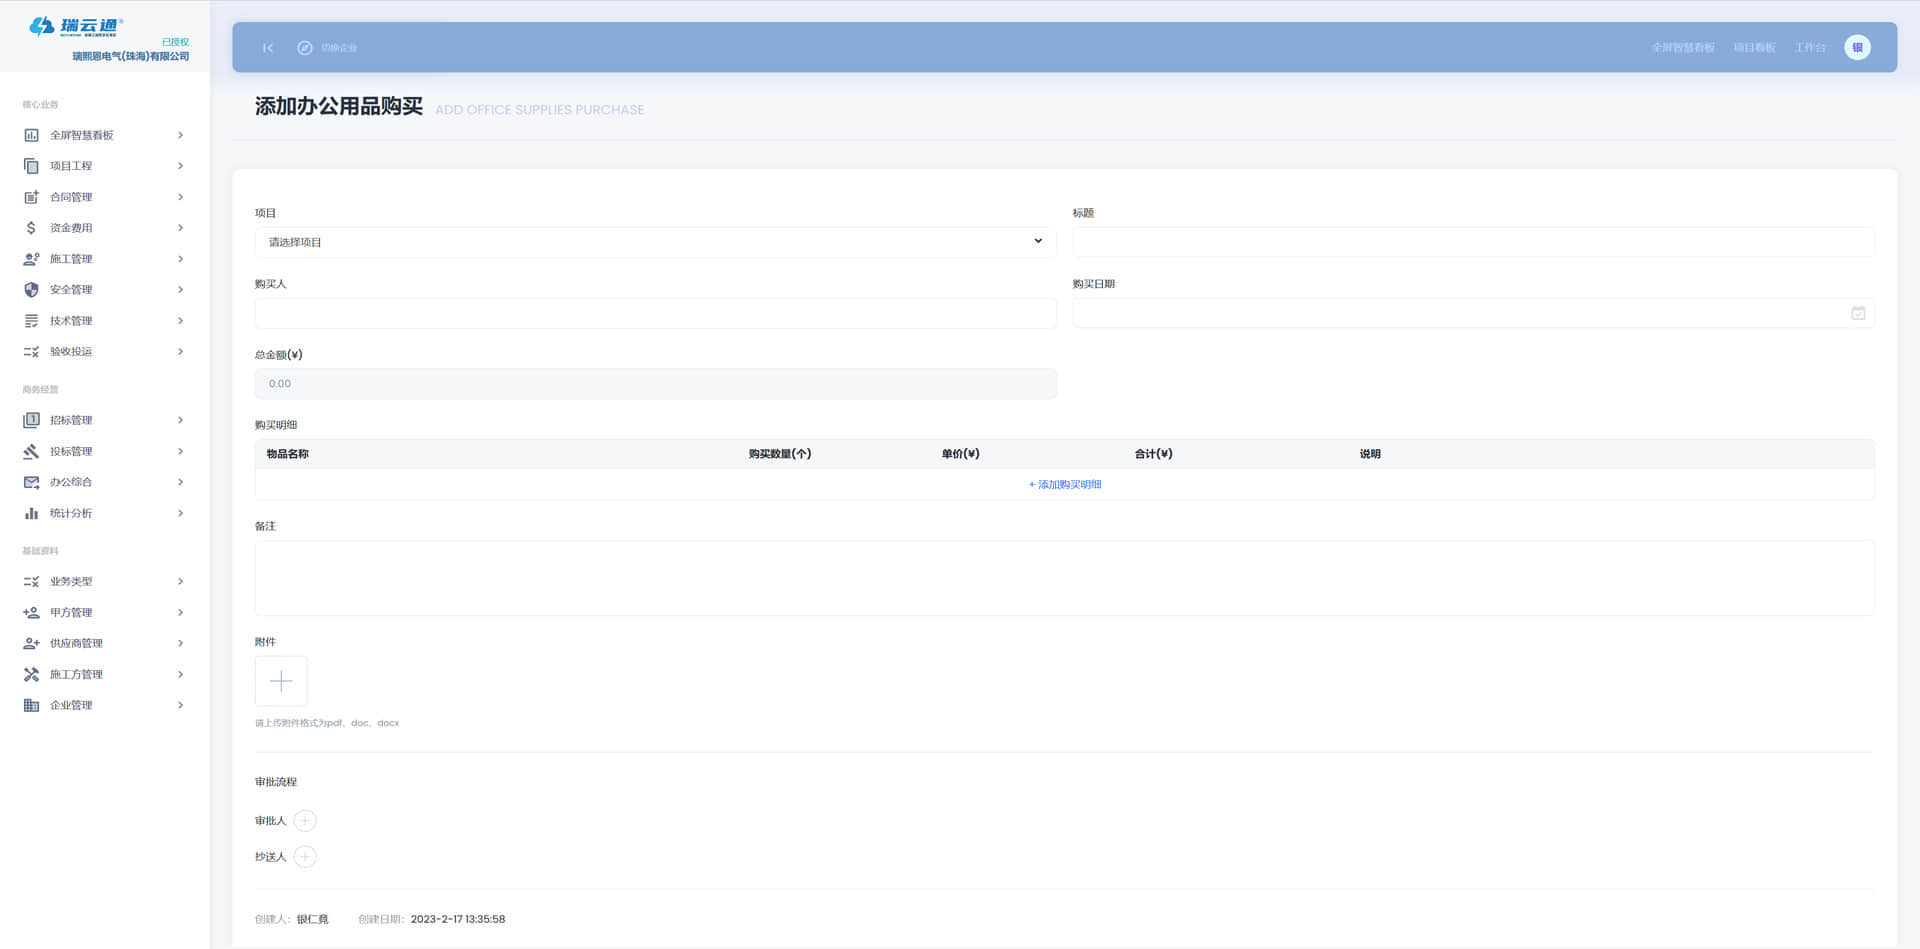Screen dimensions: 1920x949
Task: Open the user avatar in header
Action: click(1857, 47)
